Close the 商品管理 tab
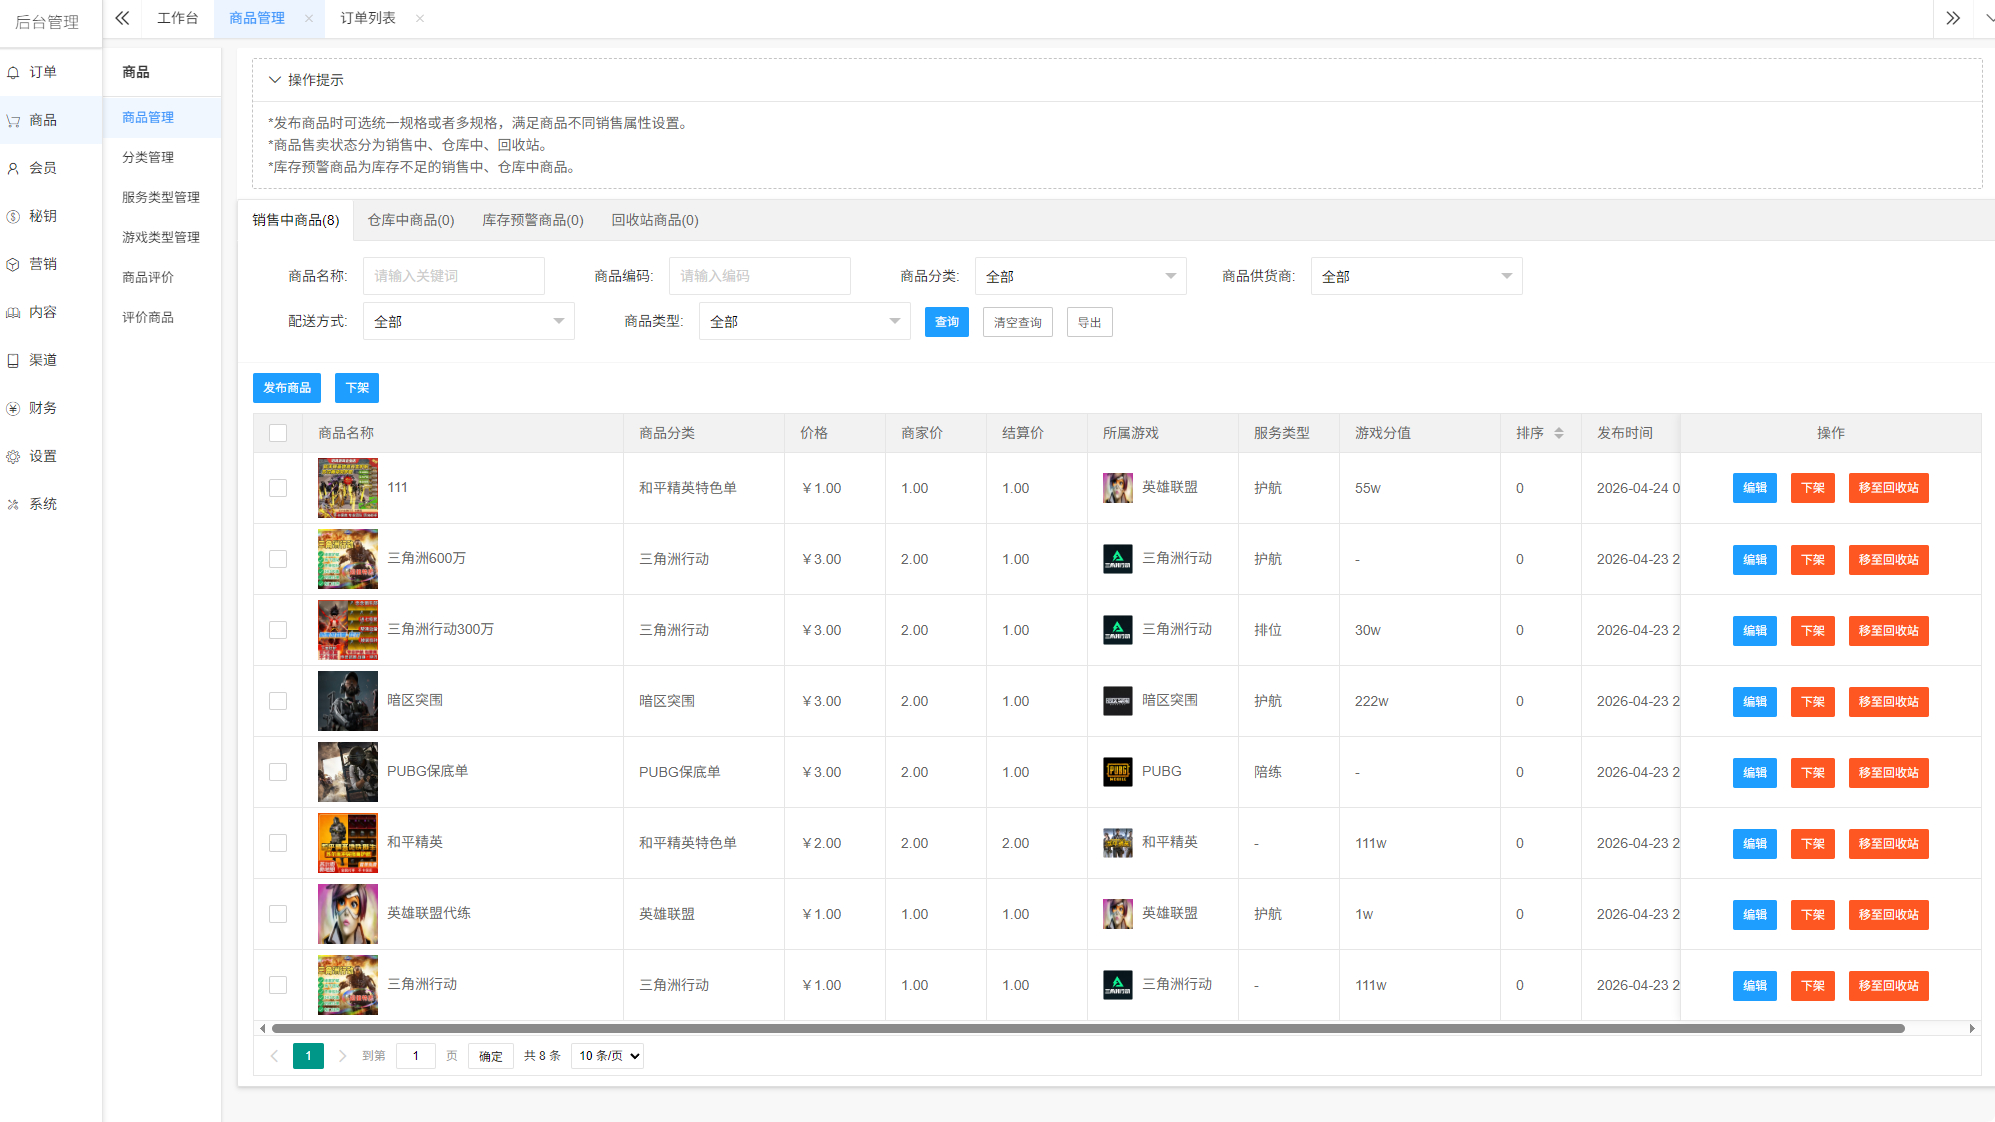The height and width of the screenshot is (1122, 1995). [x=308, y=18]
